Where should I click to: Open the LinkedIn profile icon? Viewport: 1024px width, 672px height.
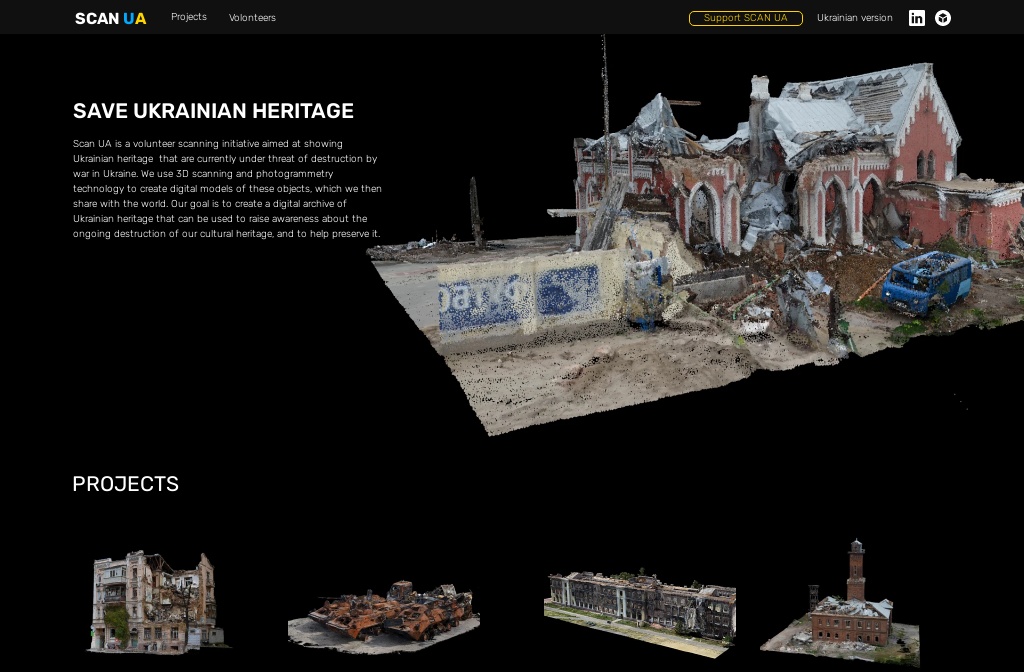916,18
